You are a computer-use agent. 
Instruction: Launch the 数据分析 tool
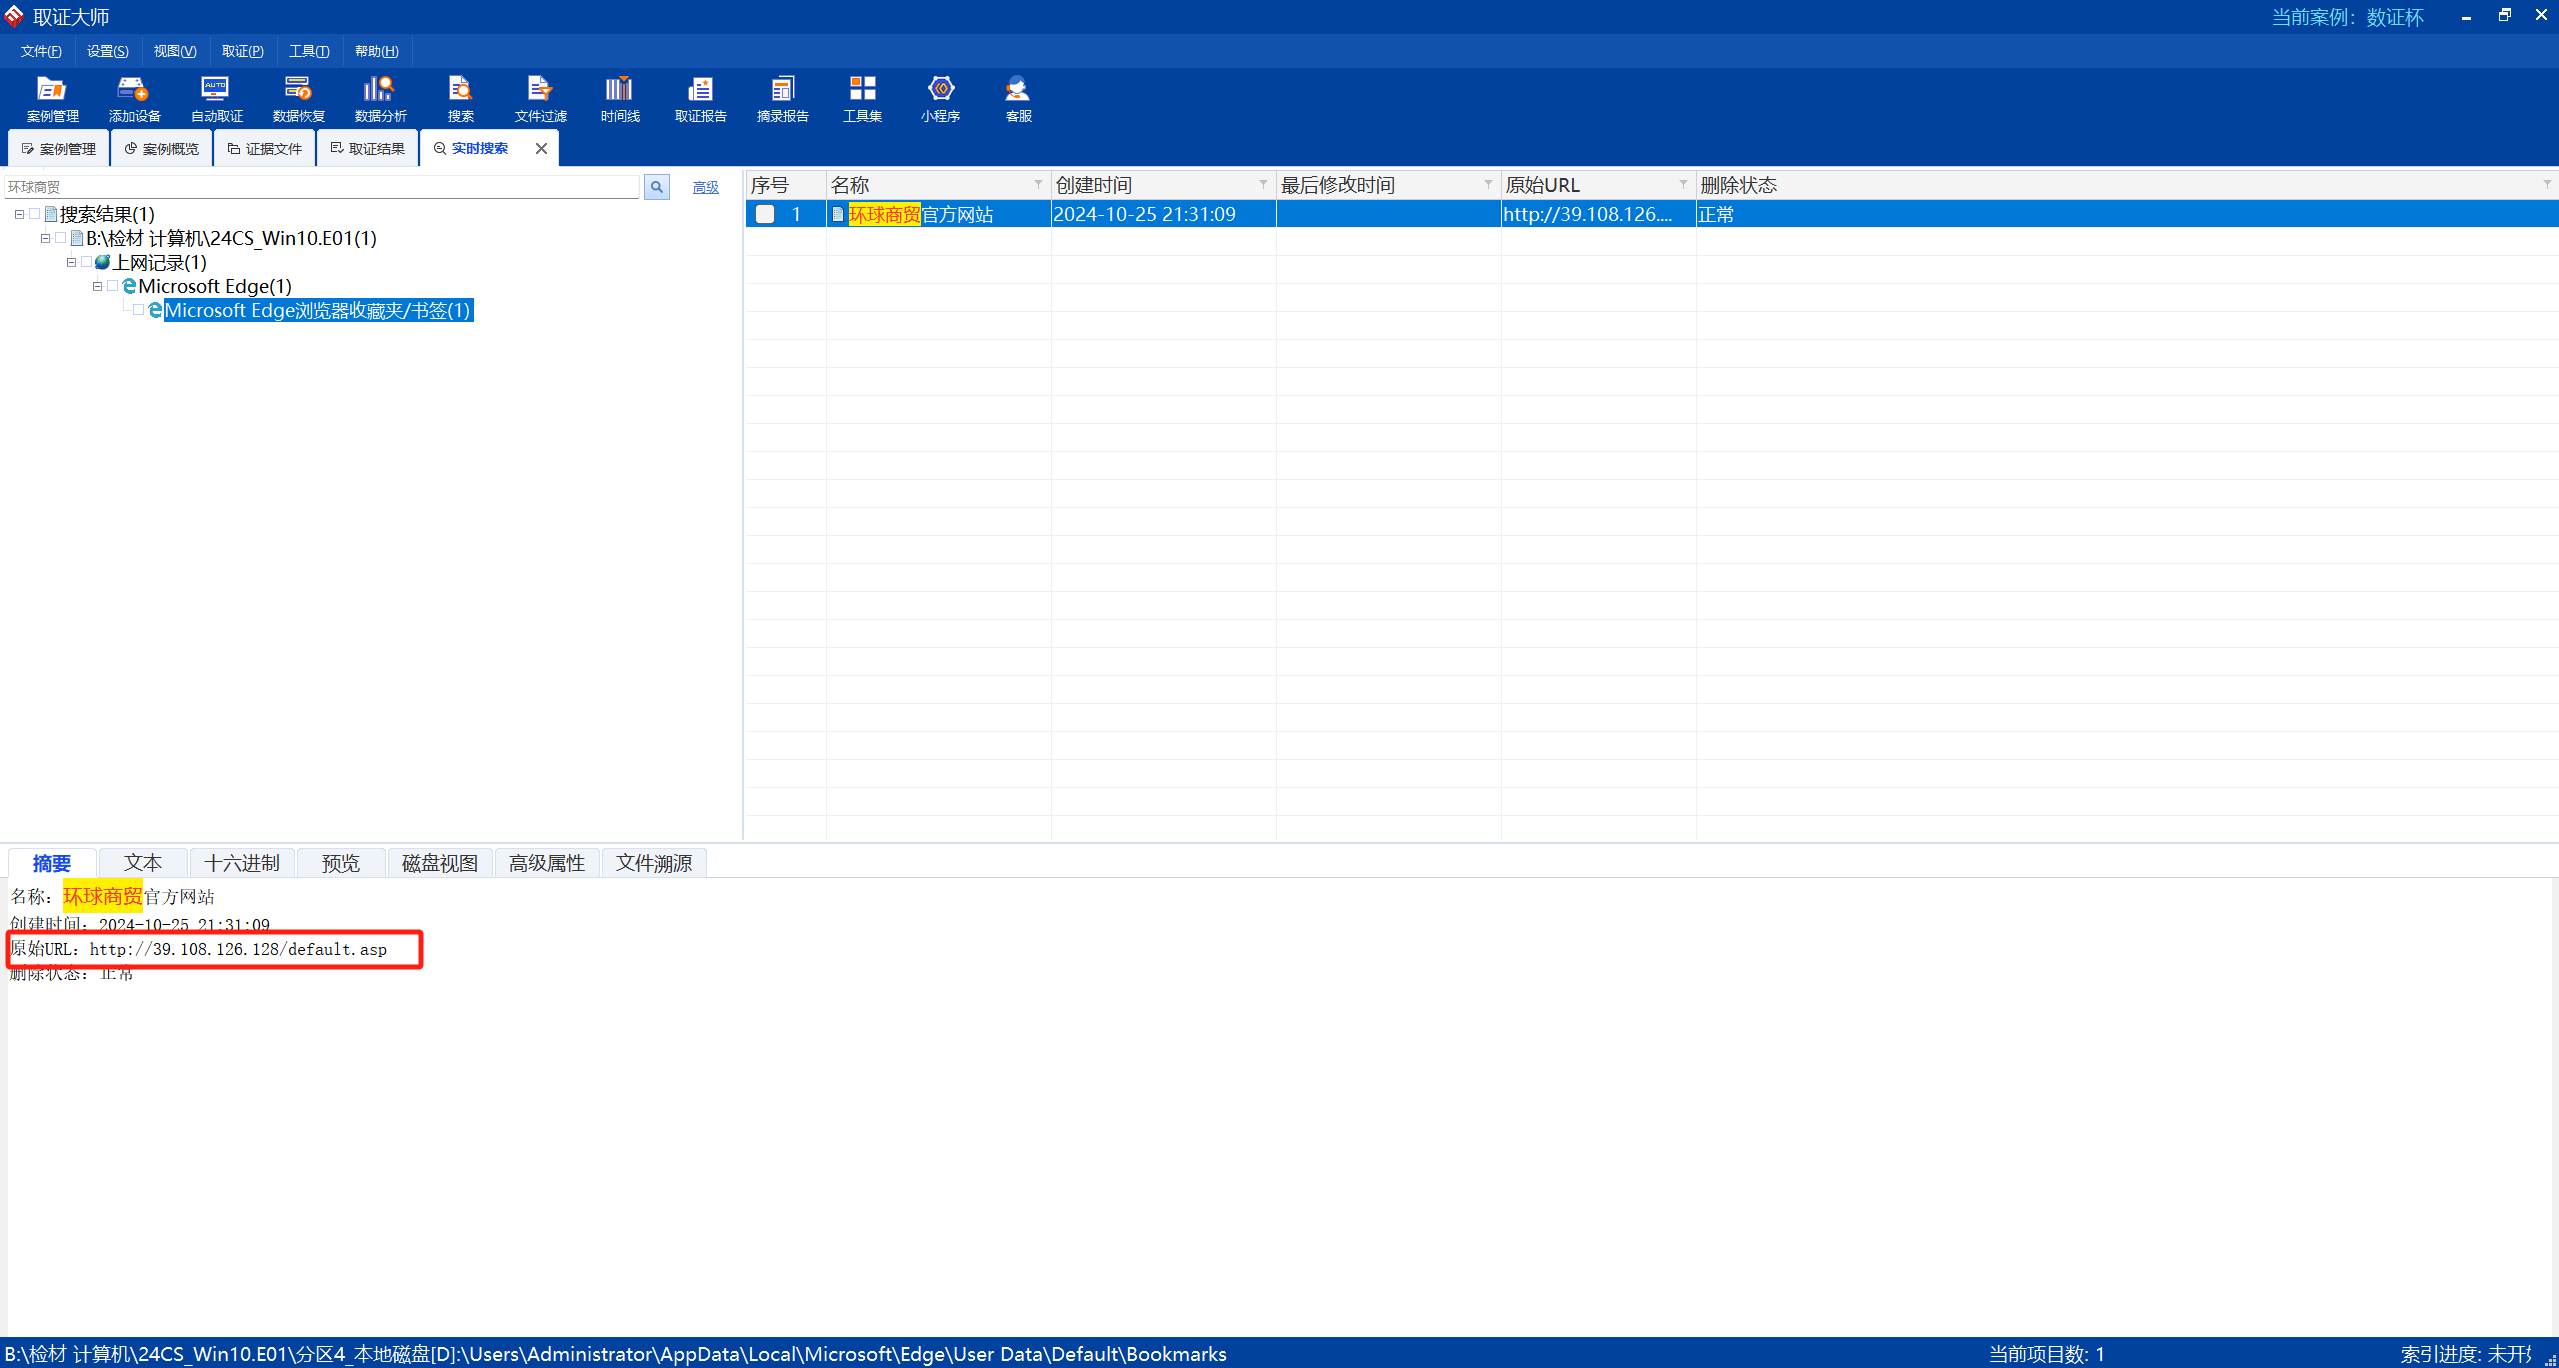point(380,98)
